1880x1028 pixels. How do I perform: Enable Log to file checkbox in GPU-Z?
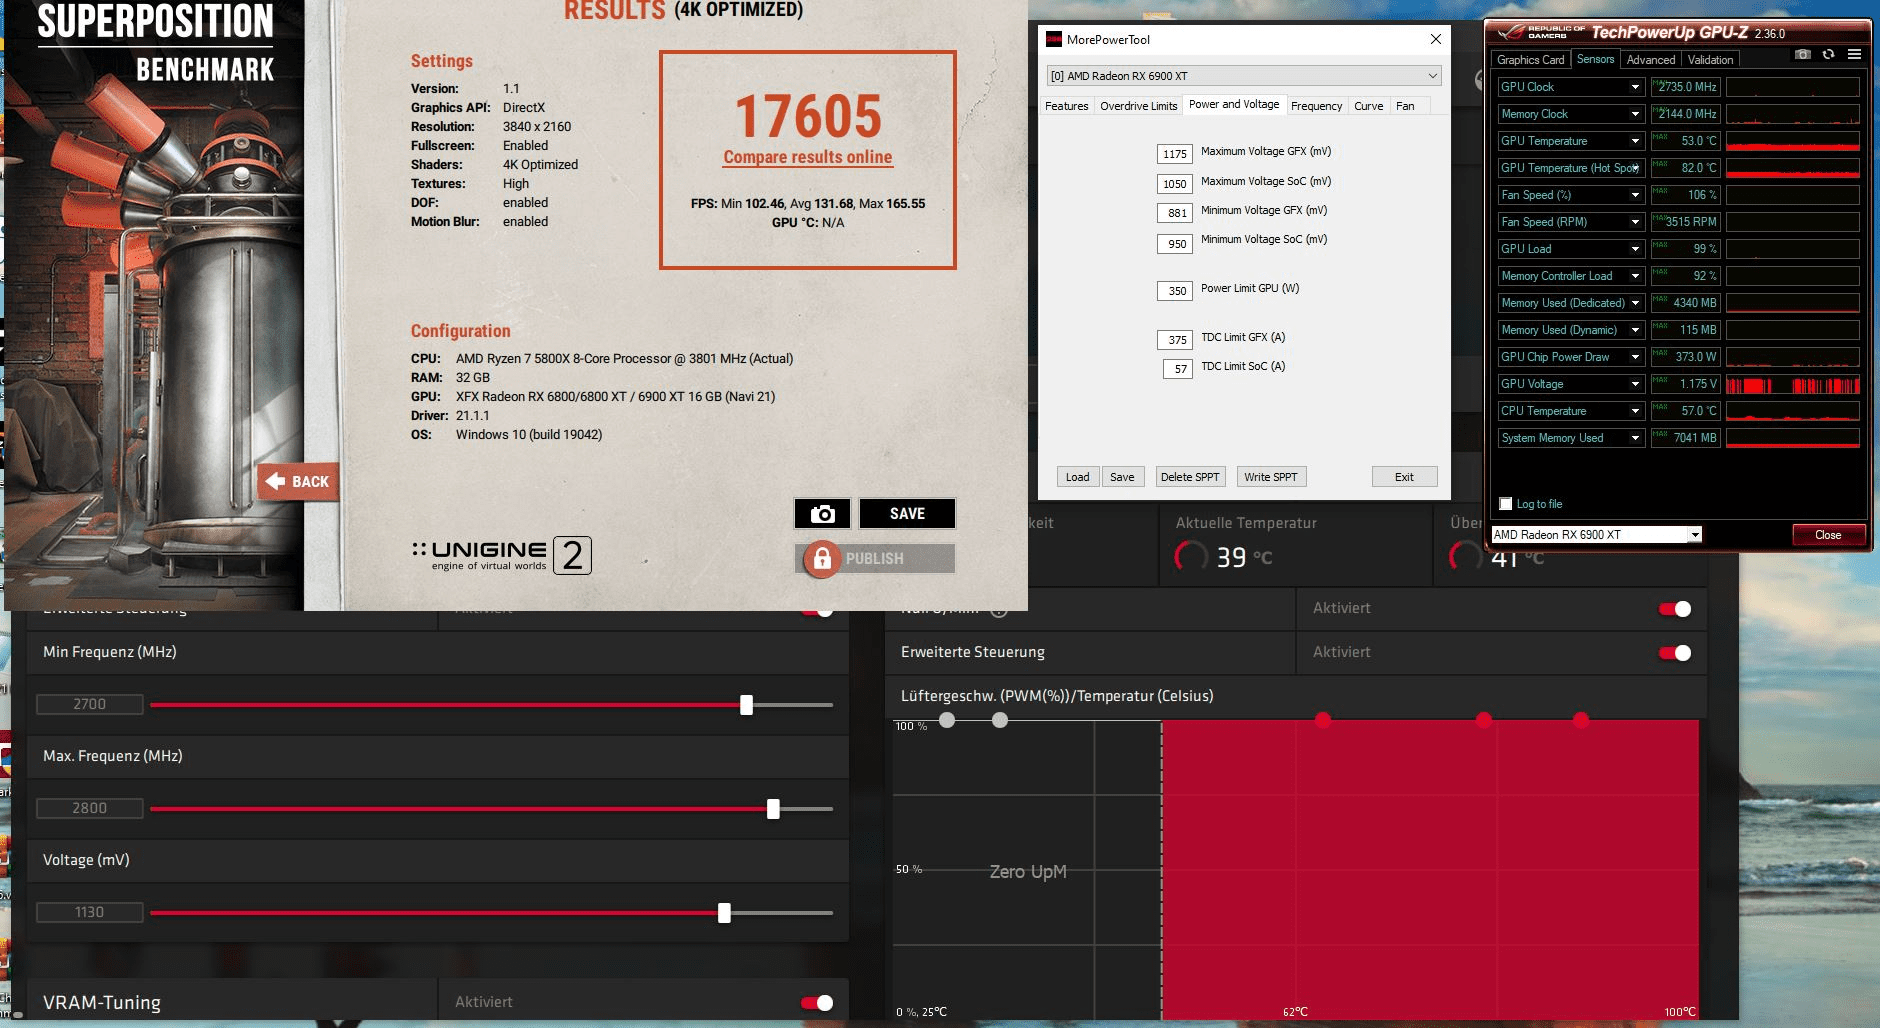click(x=1506, y=504)
